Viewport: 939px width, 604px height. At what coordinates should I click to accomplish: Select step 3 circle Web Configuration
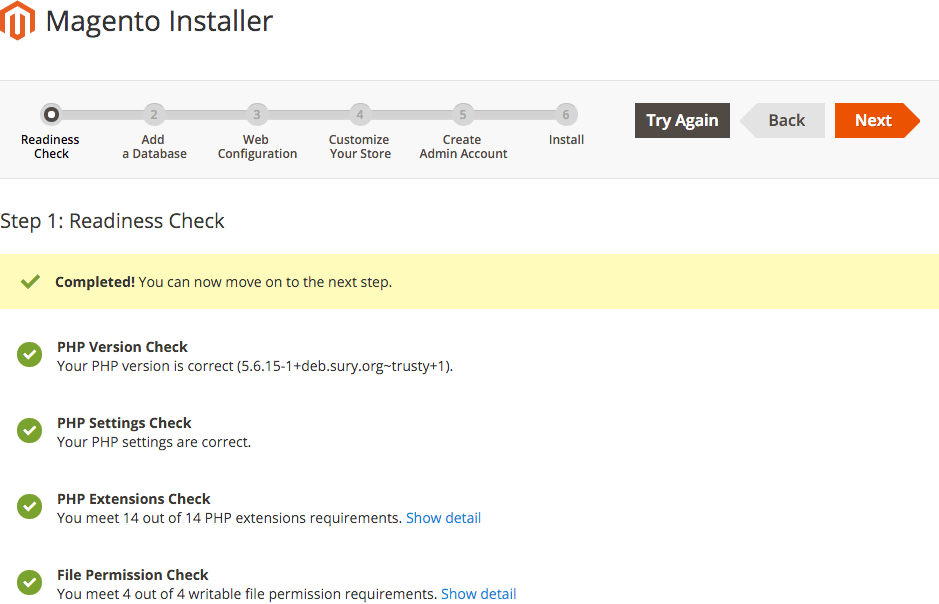pyautogui.click(x=257, y=114)
